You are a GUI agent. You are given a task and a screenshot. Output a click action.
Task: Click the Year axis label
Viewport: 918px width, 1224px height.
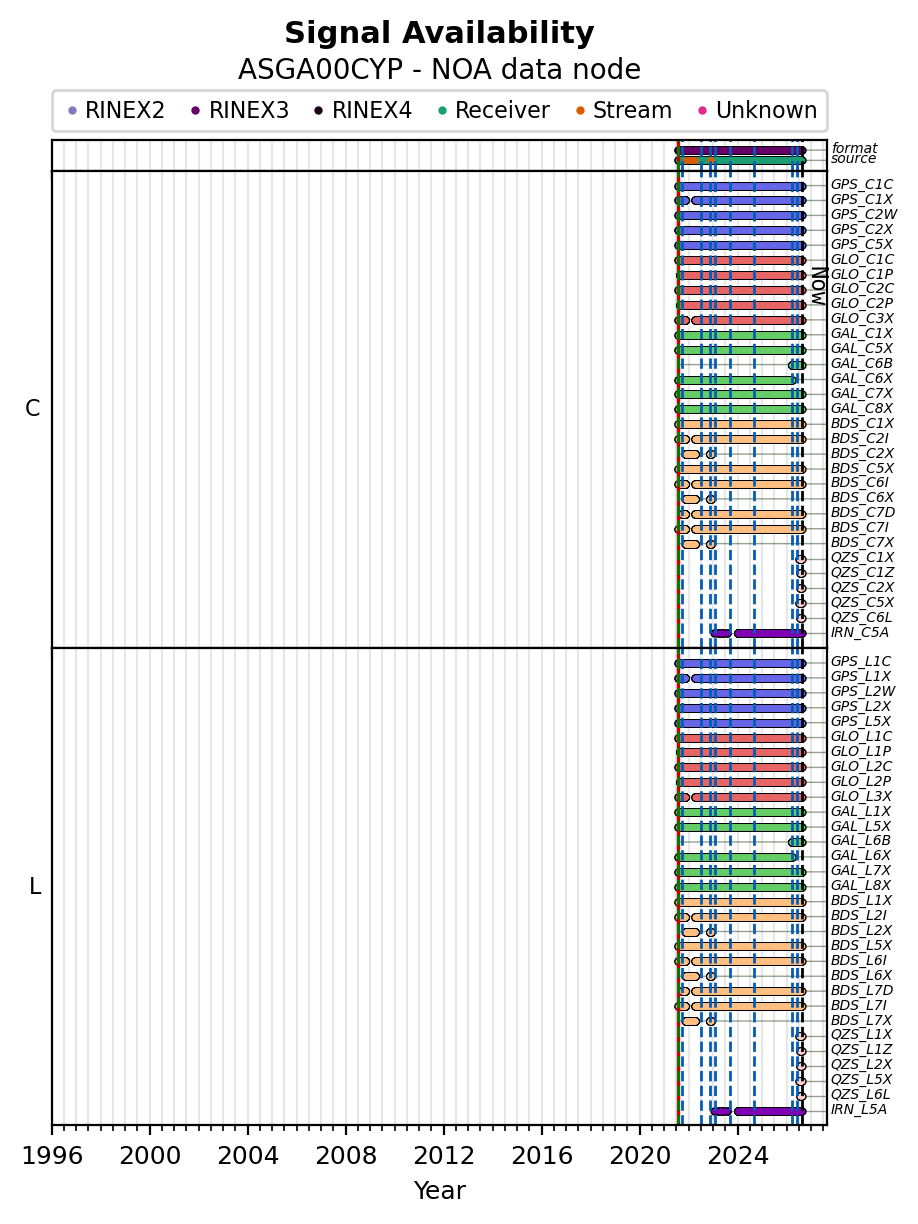[439, 1191]
